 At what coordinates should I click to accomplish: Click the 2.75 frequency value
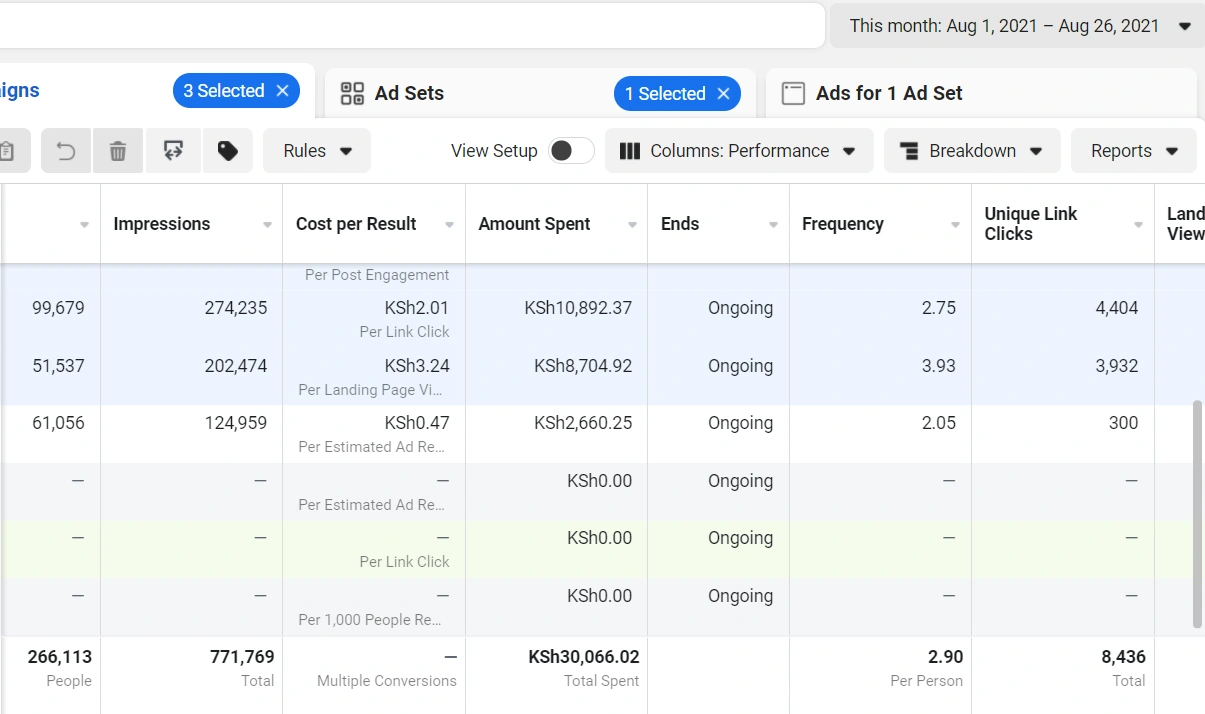pos(938,308)
